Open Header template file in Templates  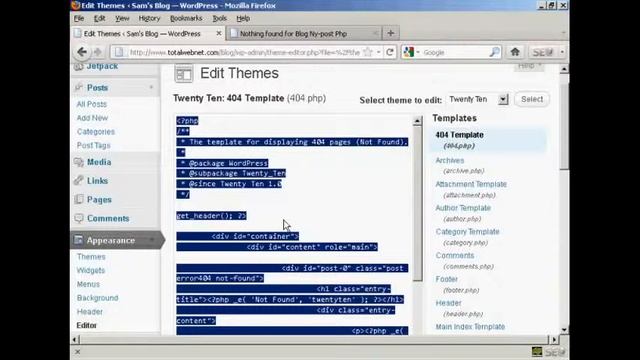(x=448, y=303)
